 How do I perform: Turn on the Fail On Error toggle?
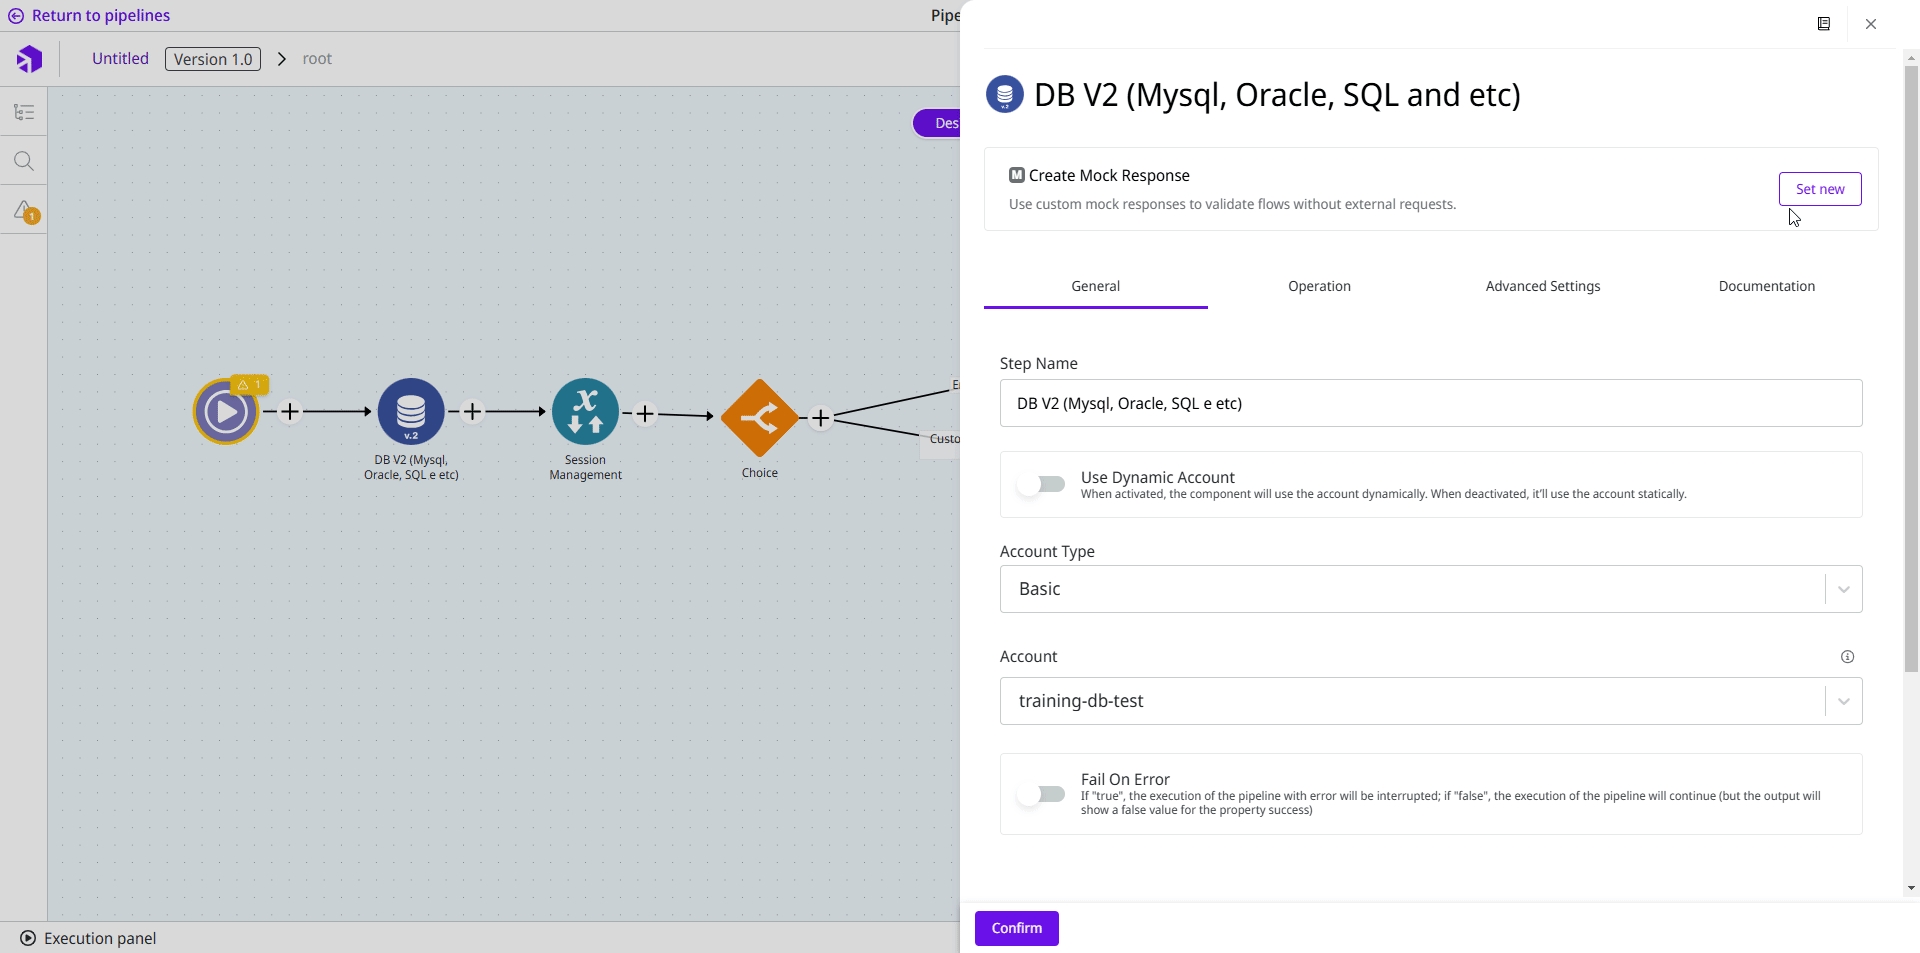point(1041,794)
